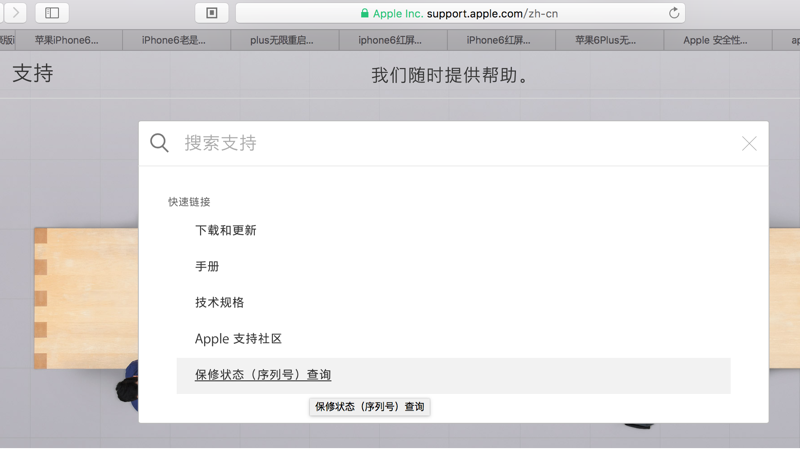Click the green secure lock icon
This screenshot has width=800, height=452.
[x=364, y=13]
